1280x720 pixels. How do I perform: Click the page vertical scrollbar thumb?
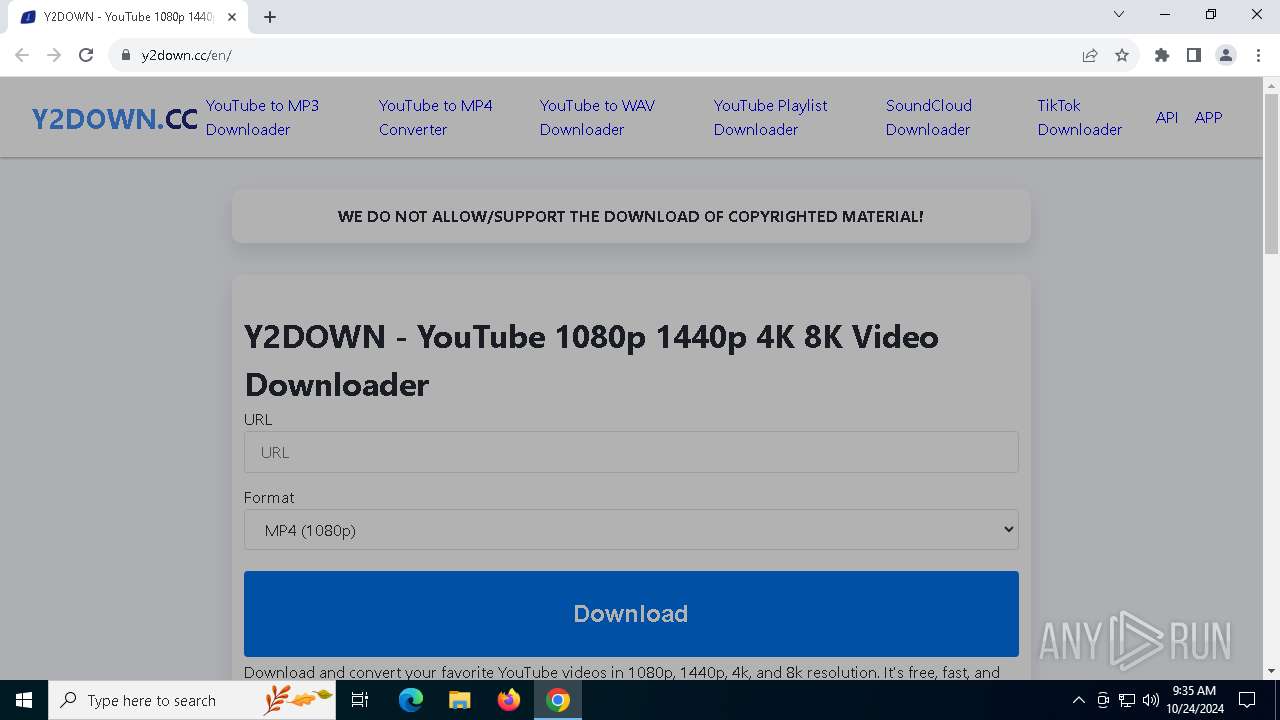point(1271,174)
